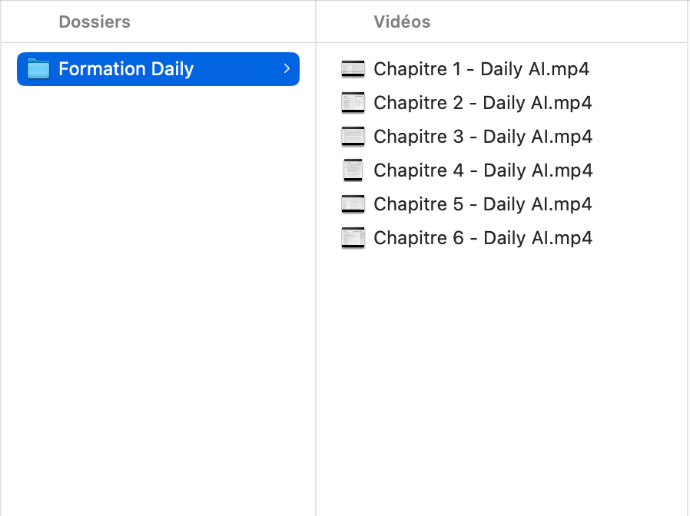Select the file name Chapitre 1 - Daily AI.mp4
The image size is (690, 516).
pos(481,69)
